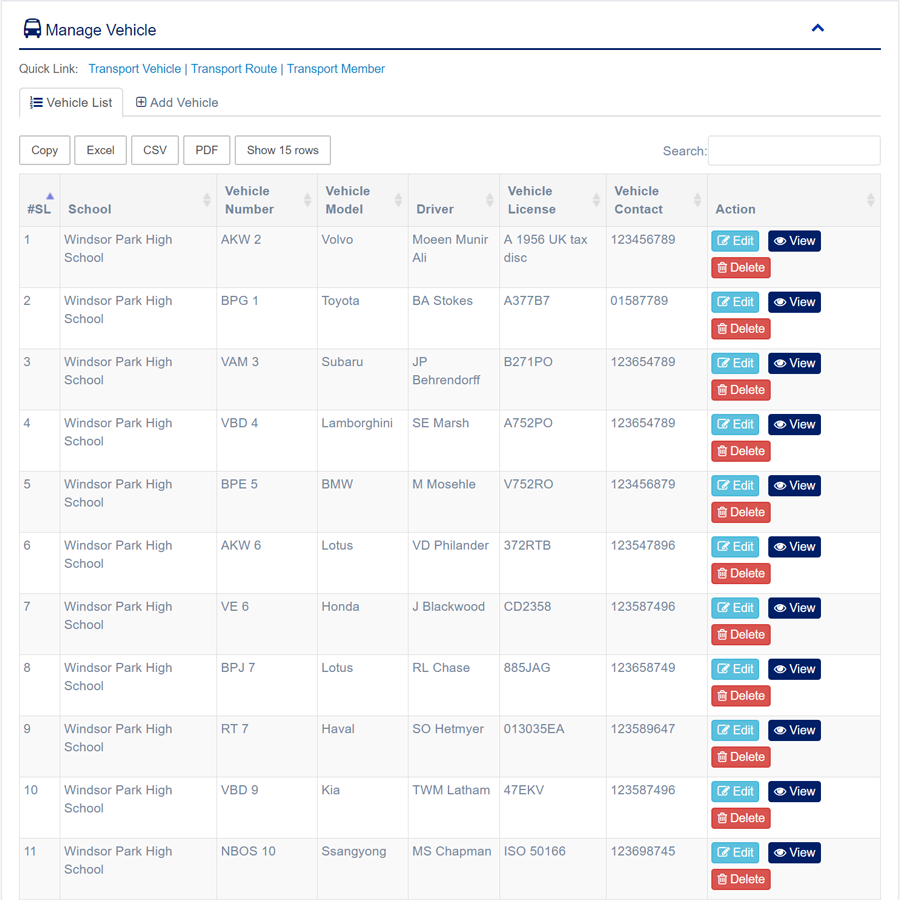Export the table using Excel button
Screen dimensions: 900x900
point(100,150)
